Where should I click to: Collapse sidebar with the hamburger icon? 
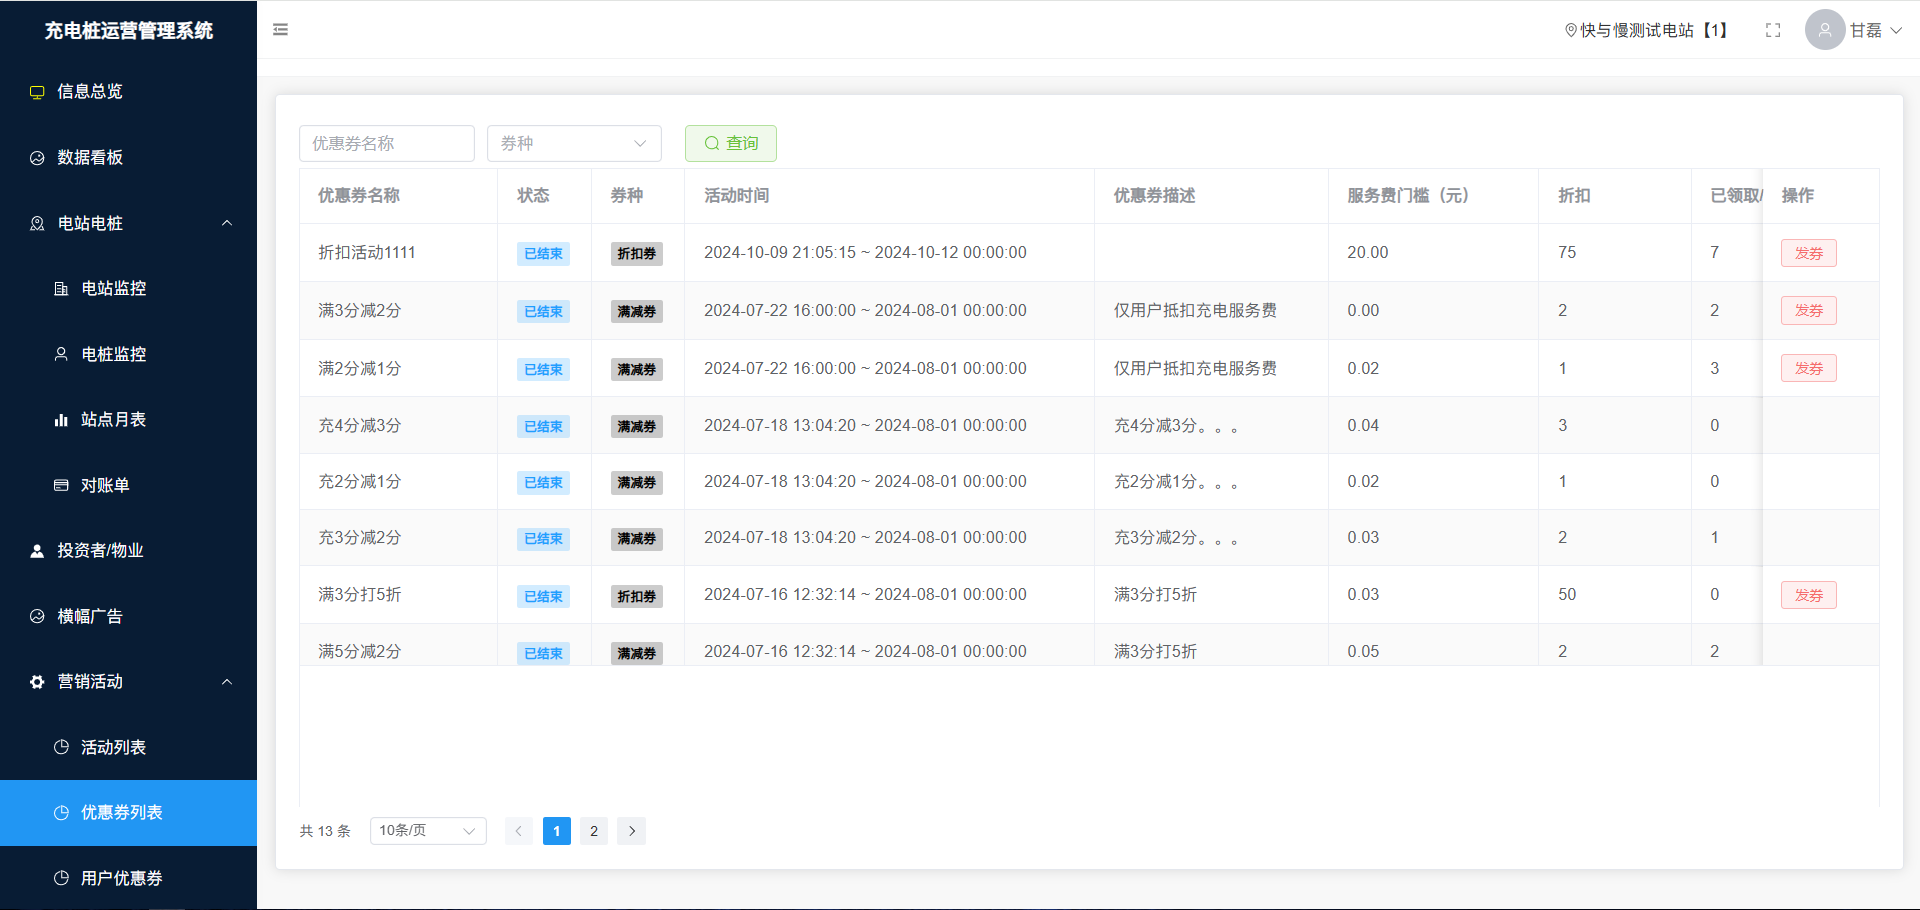(281, 30)
